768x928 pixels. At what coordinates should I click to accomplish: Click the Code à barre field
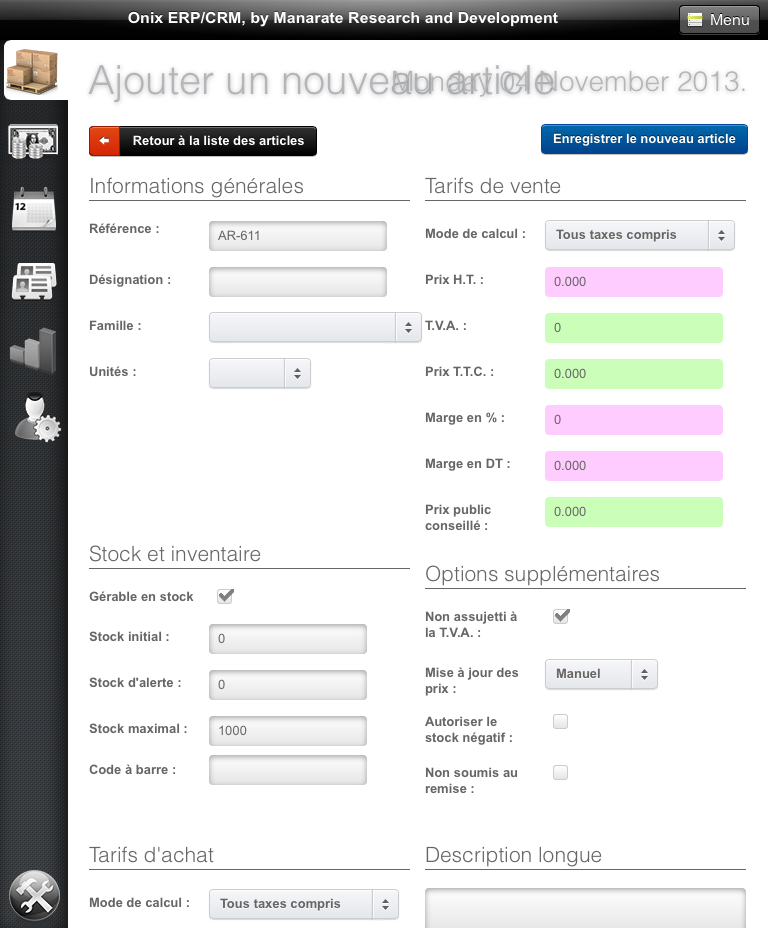288,770
